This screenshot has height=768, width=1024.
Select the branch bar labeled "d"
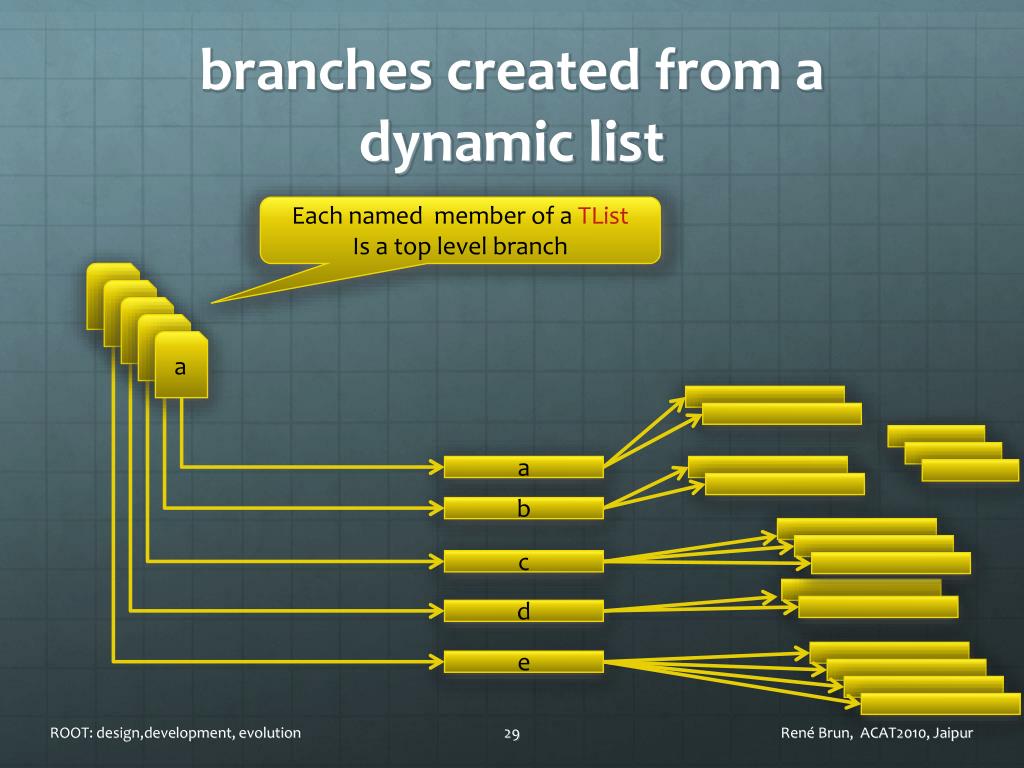pyautogui.click(x=524, y=611)
